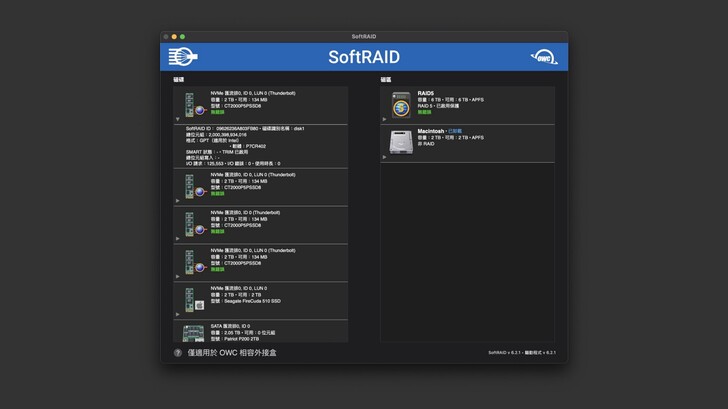Click the "NVMe … ID 0, LUN 0" title of the Seagate tile
Screen dimensions: 728x409
pyautogui.click(x=239, y=288)
